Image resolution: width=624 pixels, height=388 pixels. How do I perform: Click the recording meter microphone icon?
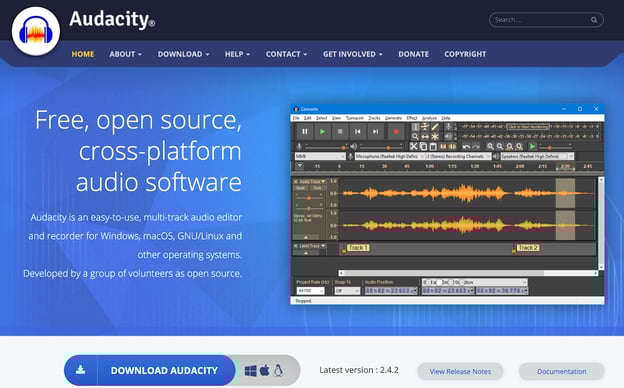pos(448,127)
